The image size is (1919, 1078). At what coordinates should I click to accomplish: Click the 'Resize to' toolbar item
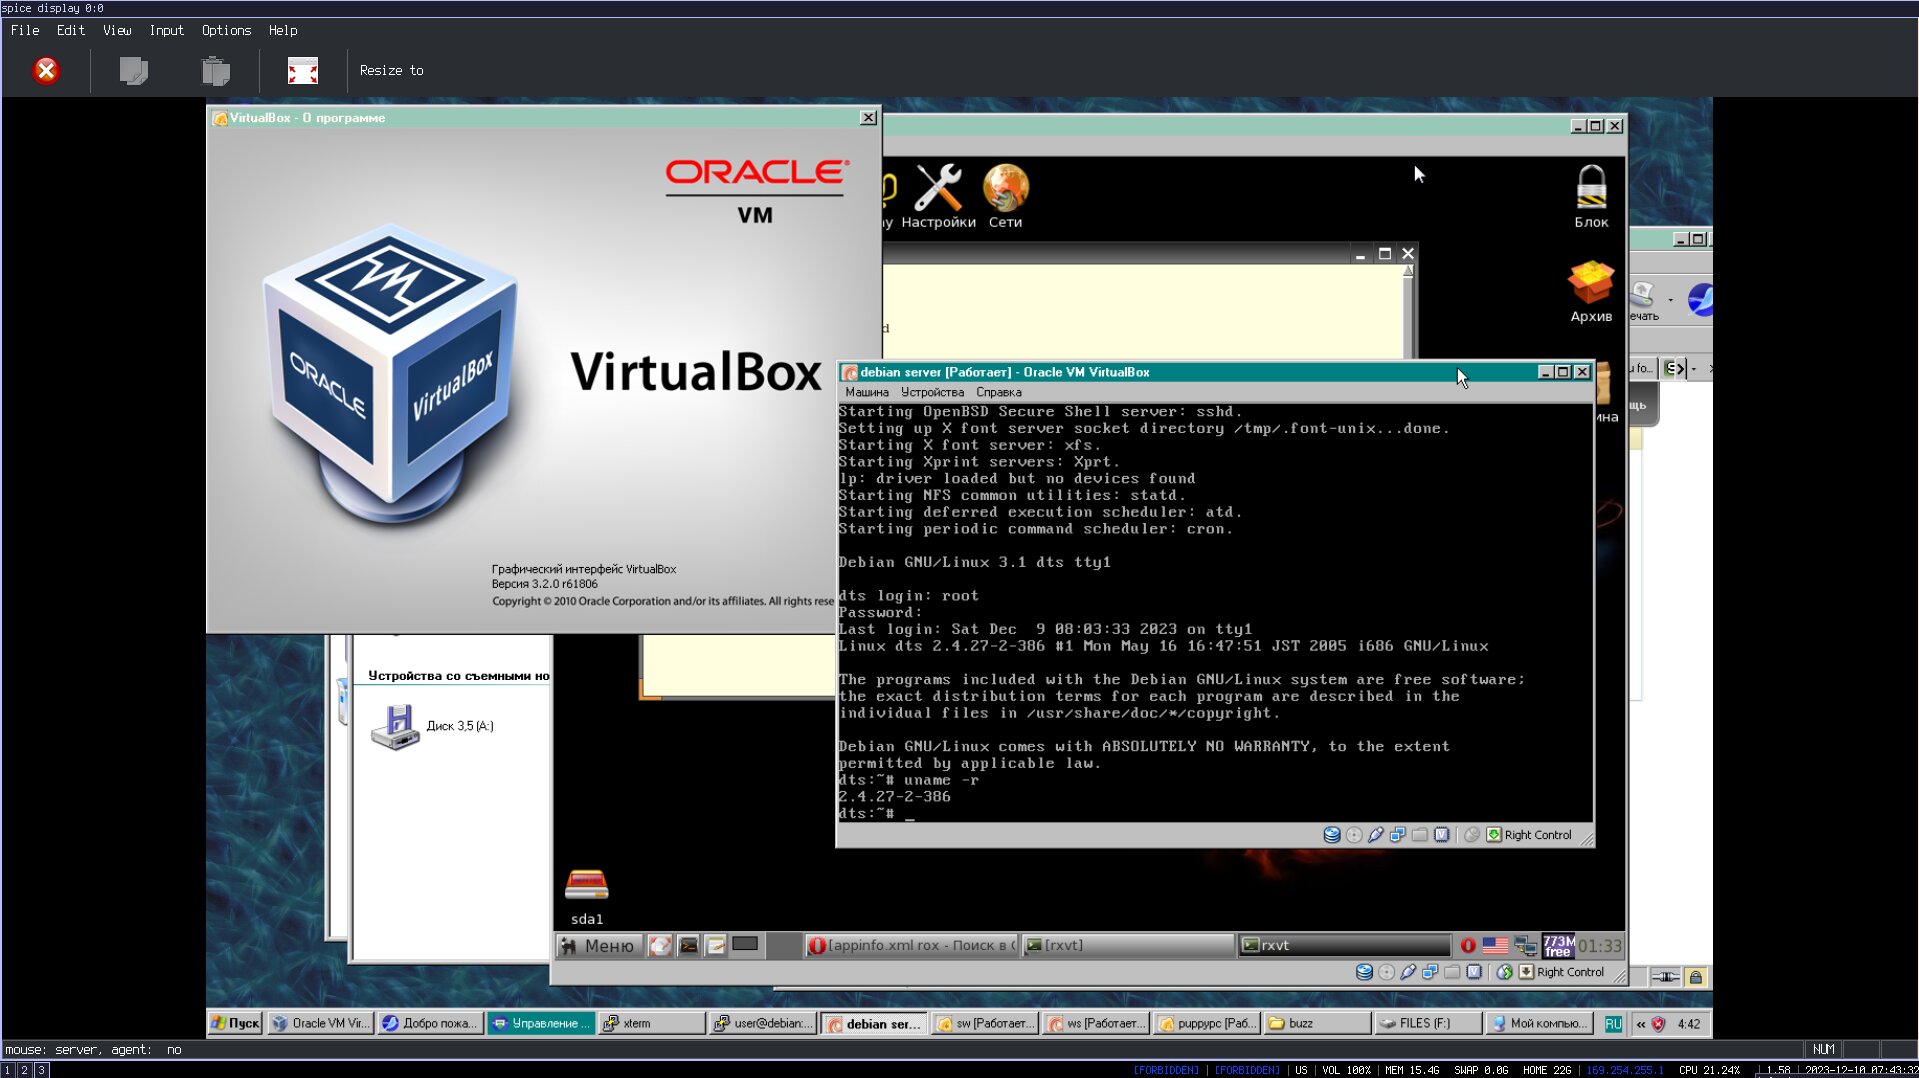click(x=391, y=71)
